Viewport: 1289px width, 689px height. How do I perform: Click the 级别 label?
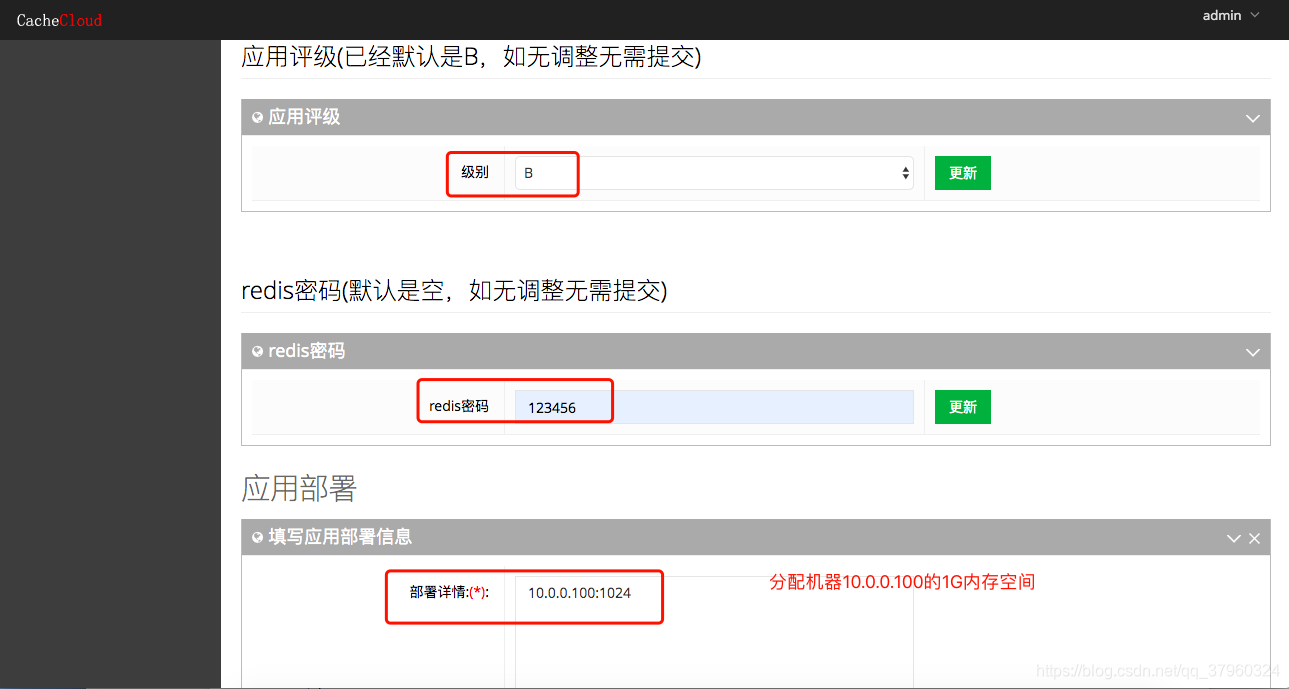[475, 172]
